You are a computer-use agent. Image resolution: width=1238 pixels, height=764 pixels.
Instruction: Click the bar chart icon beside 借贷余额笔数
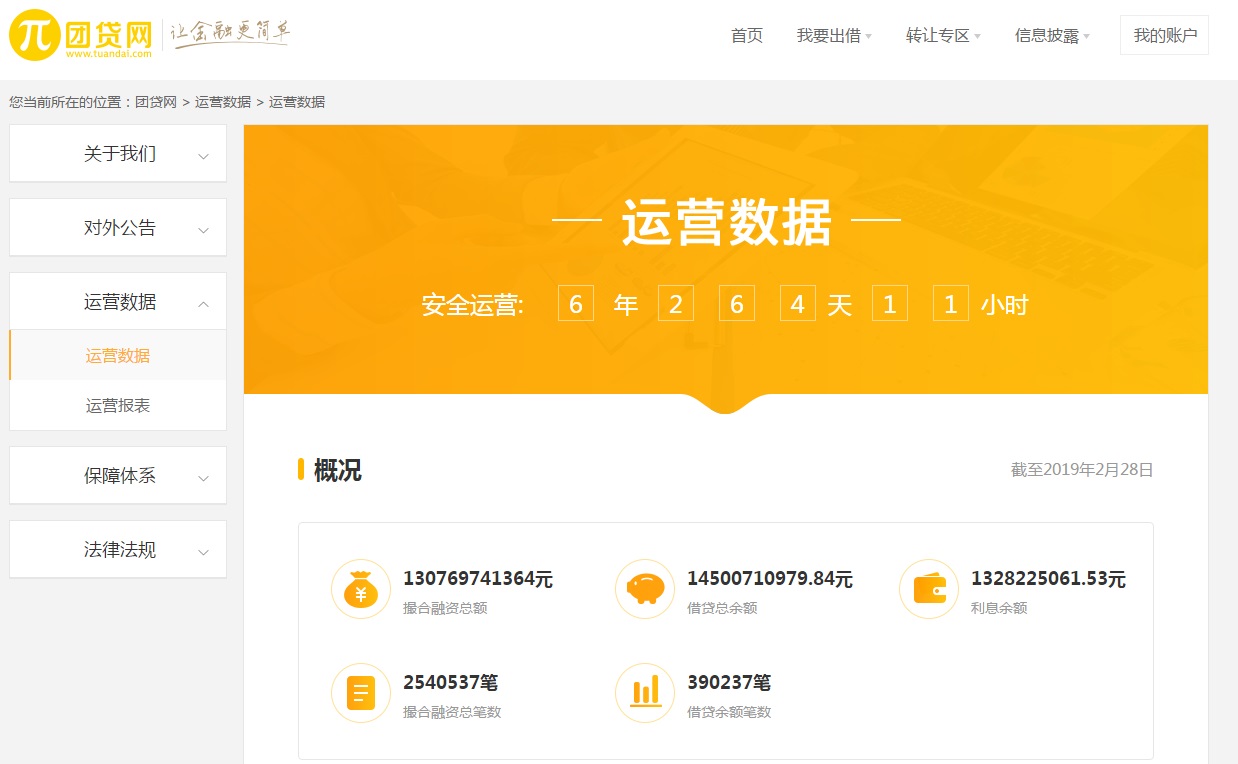point(644,692)
